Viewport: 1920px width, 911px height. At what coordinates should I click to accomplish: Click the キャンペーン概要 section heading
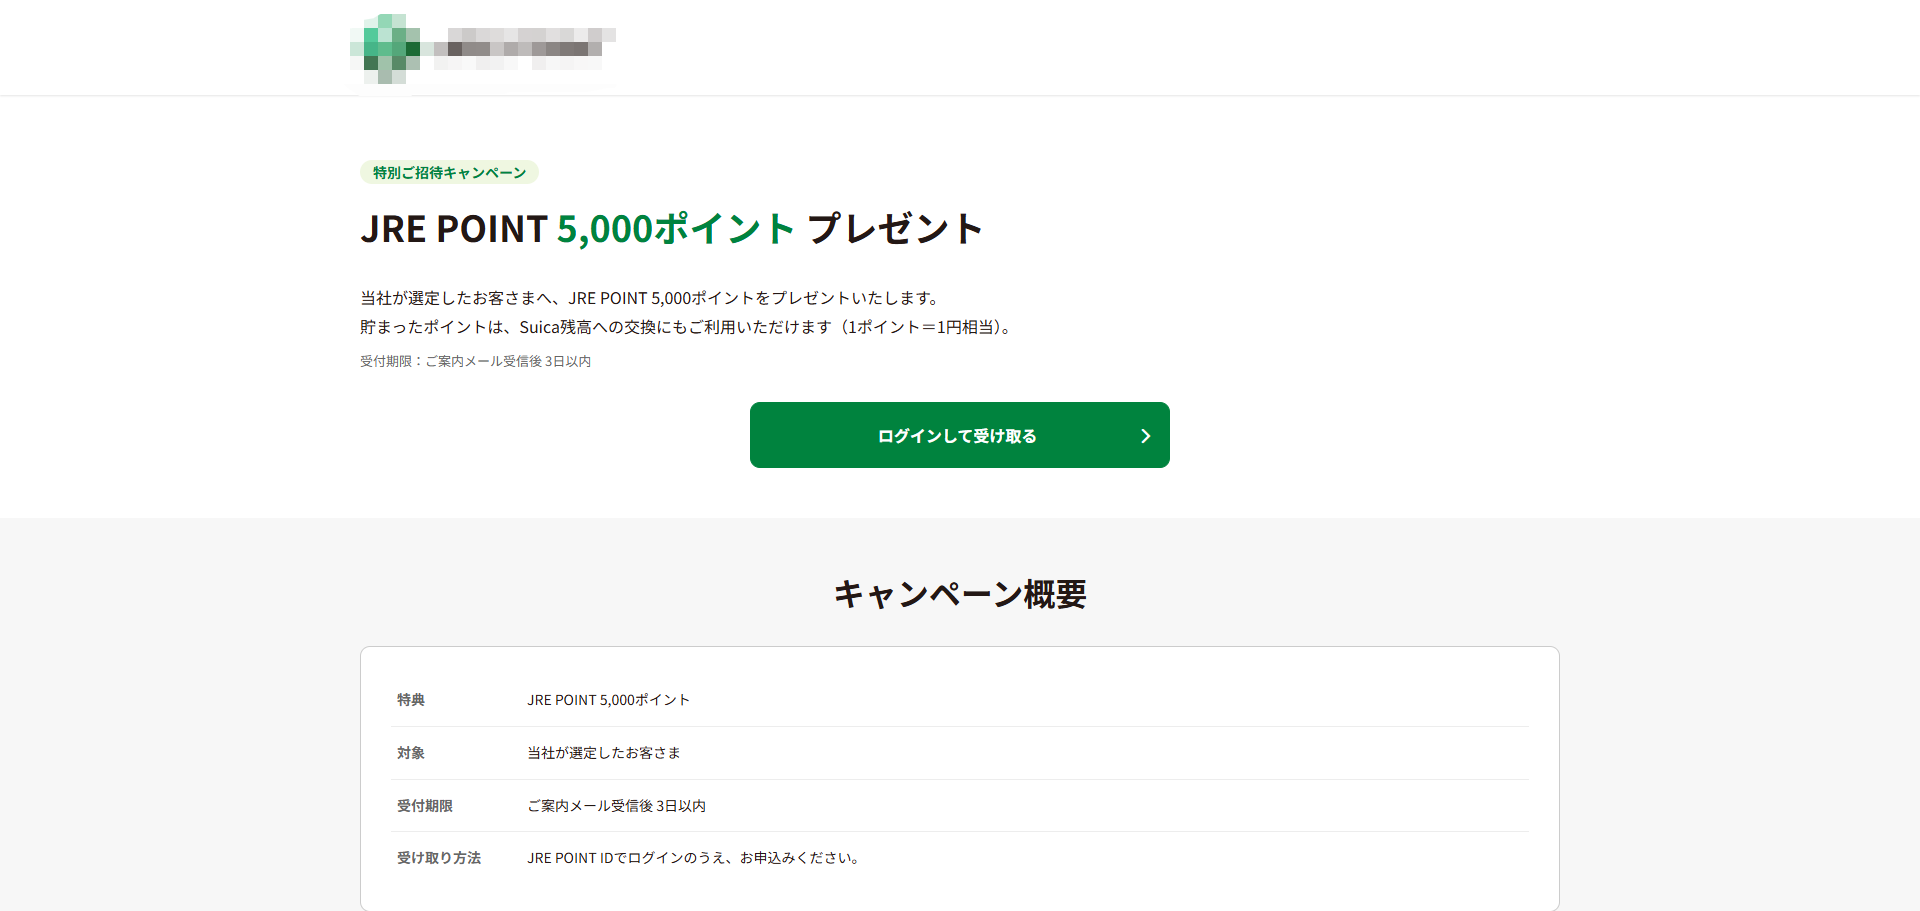[960, 594]
